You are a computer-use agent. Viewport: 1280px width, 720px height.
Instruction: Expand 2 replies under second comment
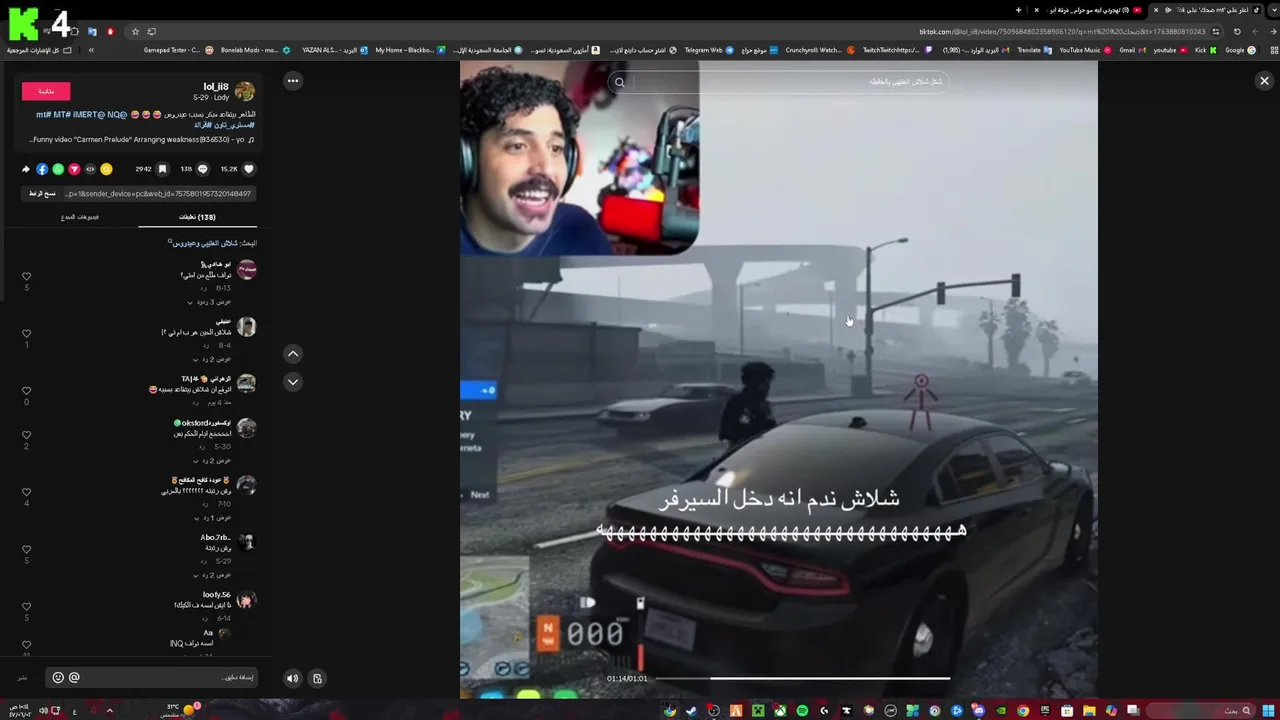(x=212, y=358)
